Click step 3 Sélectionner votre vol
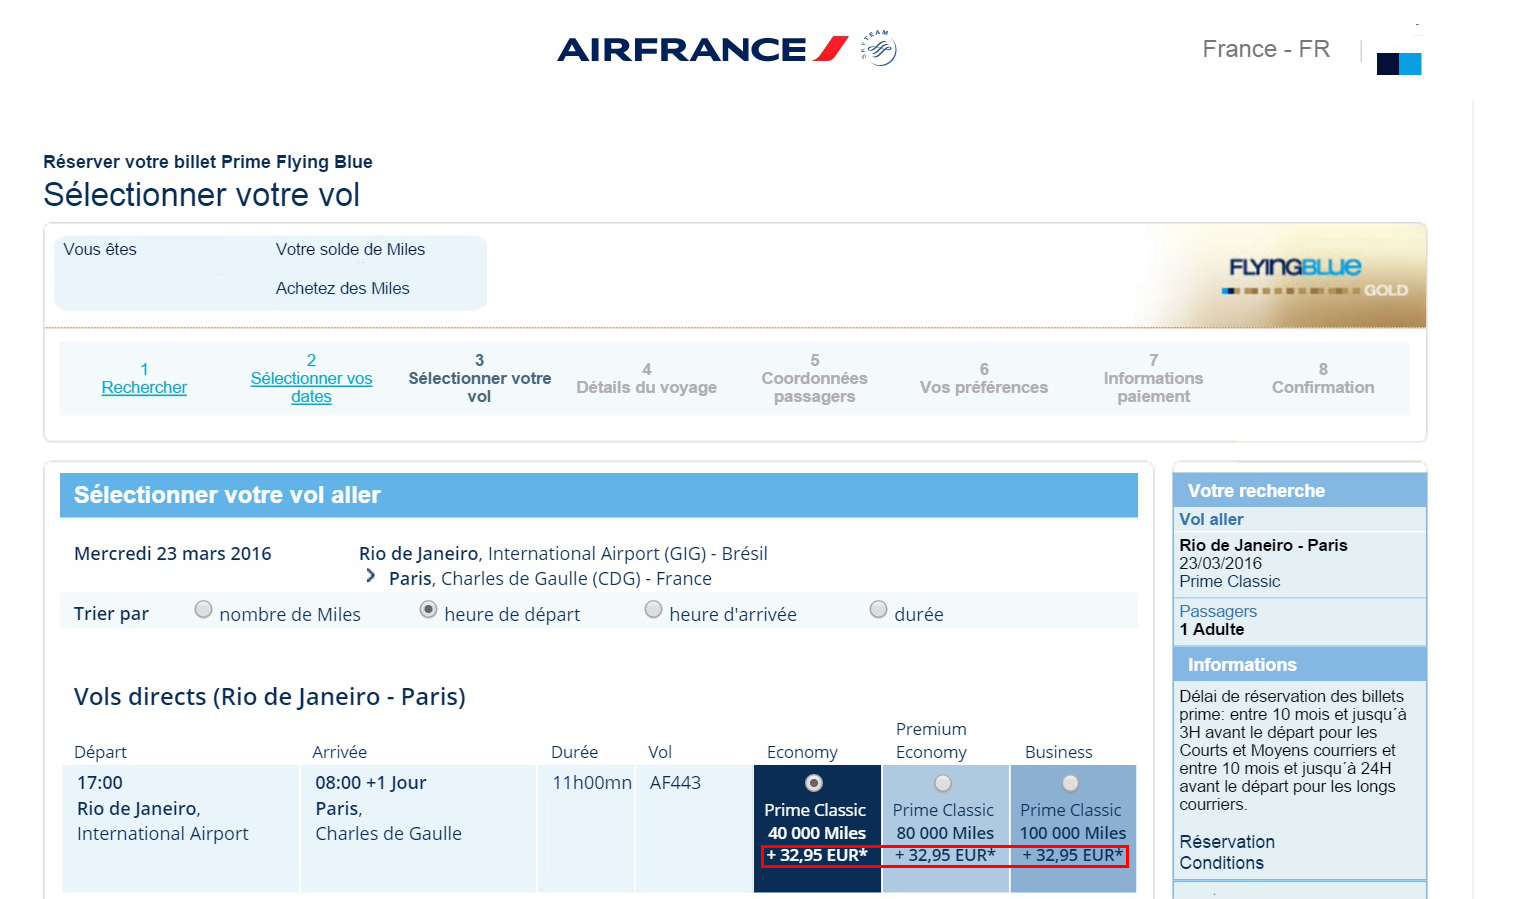The height and width of the screenshot is (899, 1517). pos(480,378)
